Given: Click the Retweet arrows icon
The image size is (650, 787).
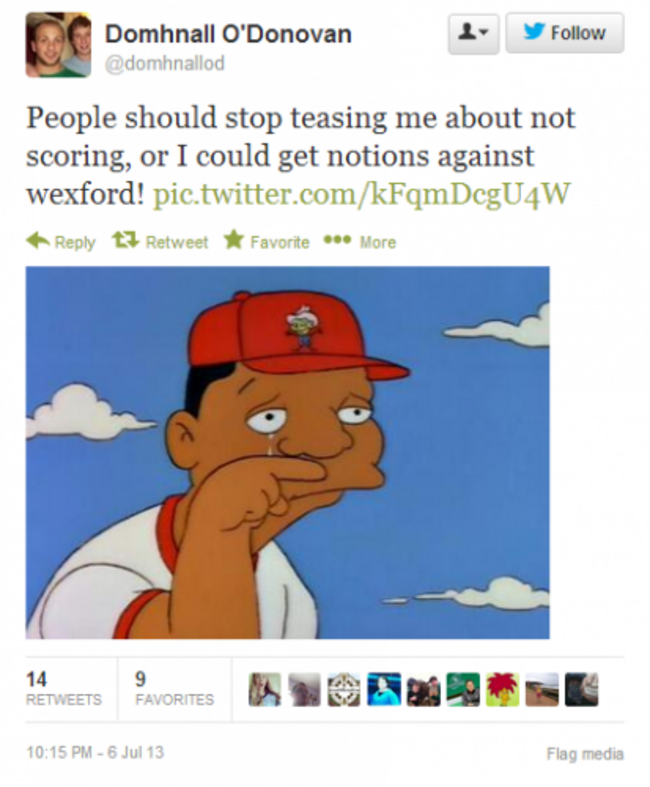Looking at the screenshot, I should [125, 240].
